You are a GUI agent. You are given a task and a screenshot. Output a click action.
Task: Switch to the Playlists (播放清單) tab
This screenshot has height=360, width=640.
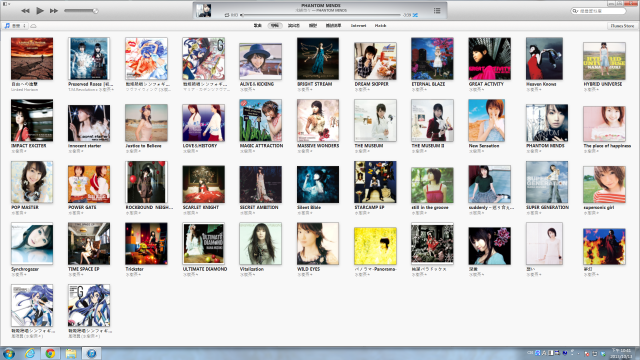(x=333, y=26)
